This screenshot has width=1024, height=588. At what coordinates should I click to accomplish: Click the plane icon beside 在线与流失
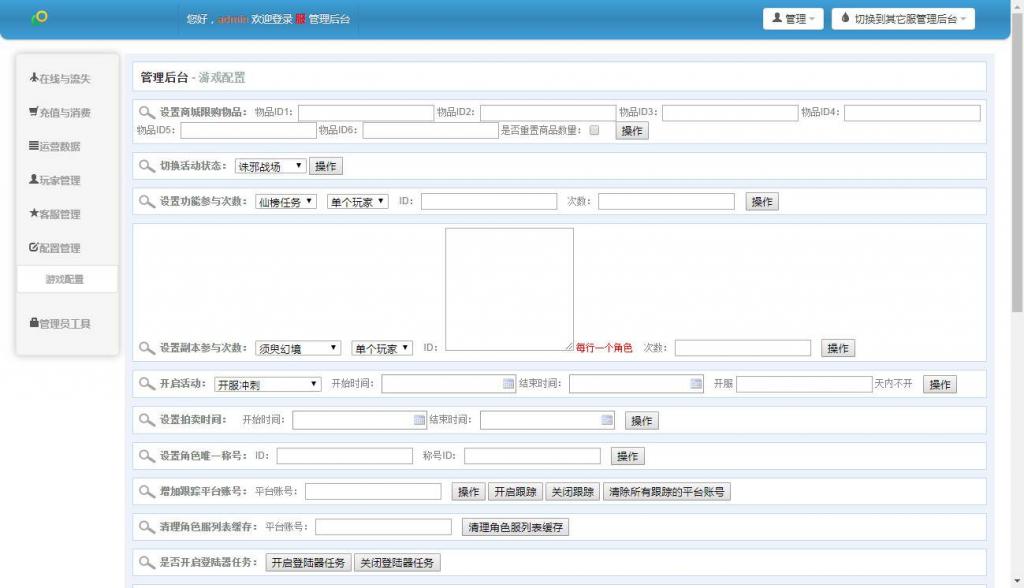pos(34,78)
